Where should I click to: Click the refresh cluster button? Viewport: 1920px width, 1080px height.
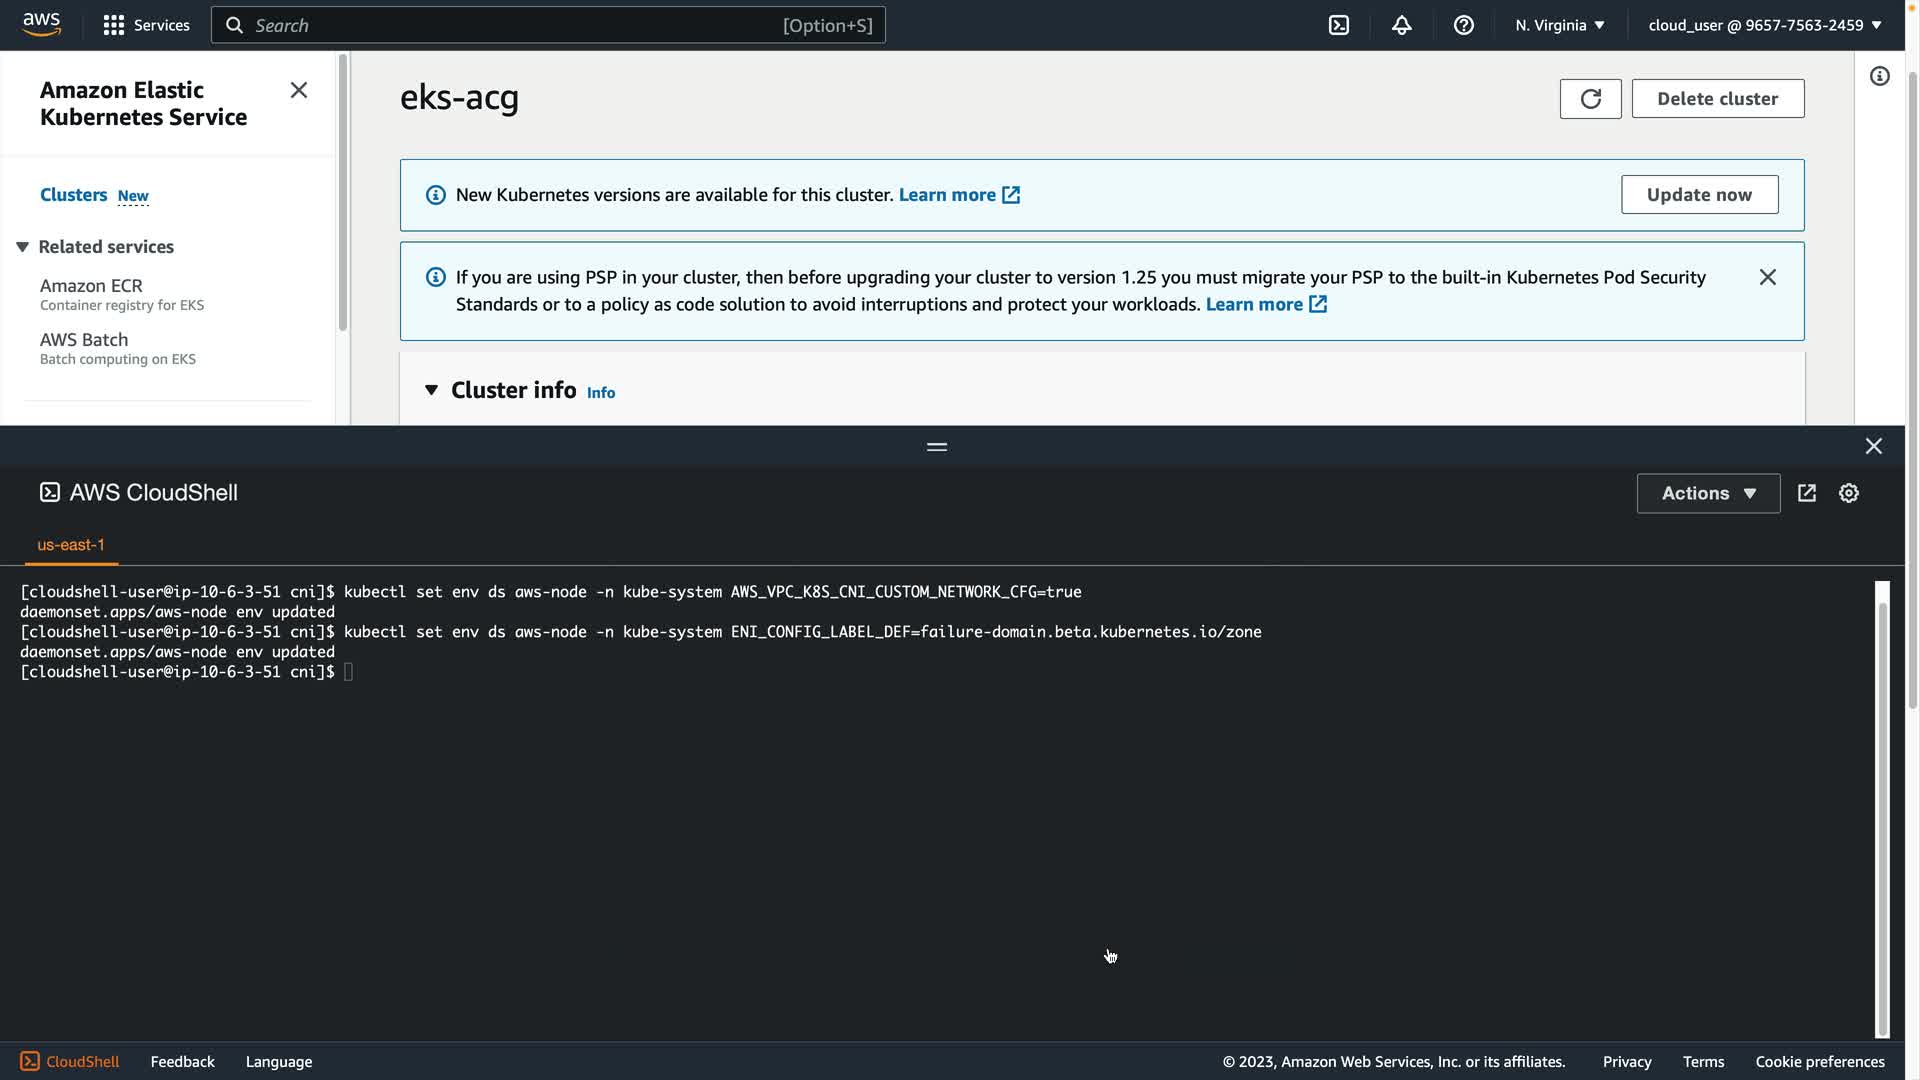click(1590, 99)
